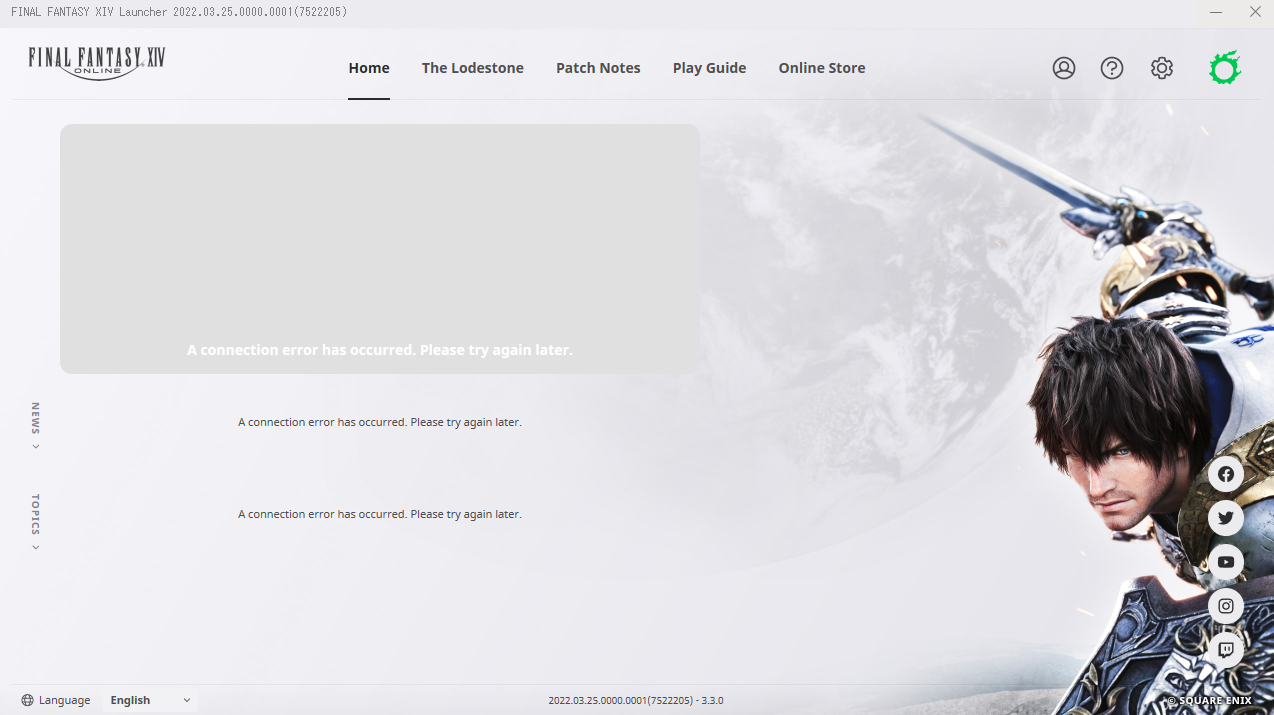Click the globe Language icon

point(27,700)
